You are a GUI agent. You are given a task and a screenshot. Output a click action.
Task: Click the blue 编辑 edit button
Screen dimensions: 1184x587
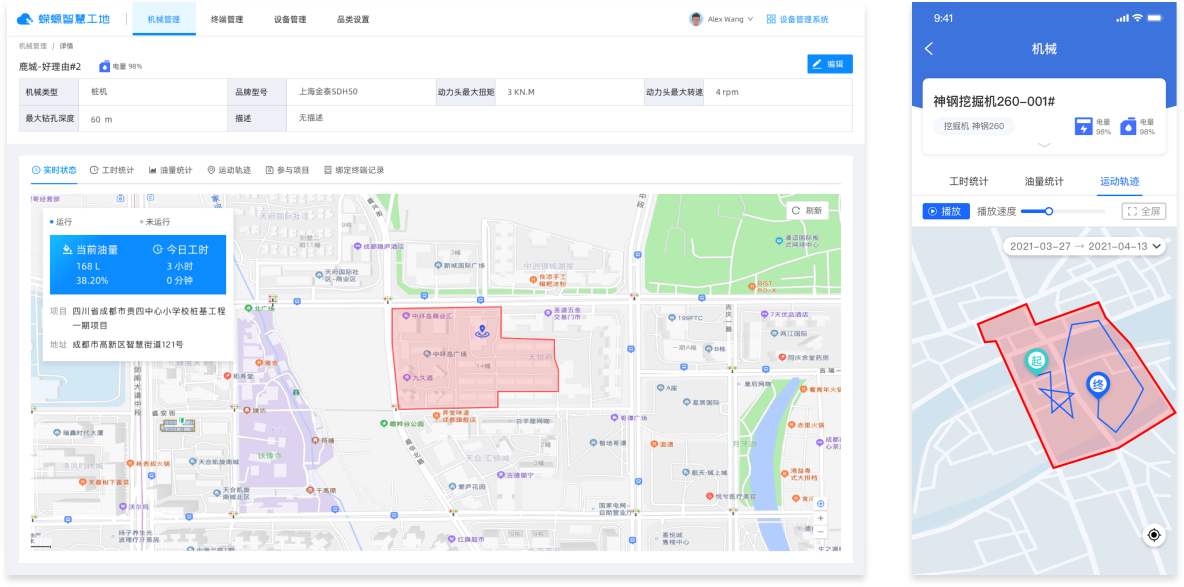[829, 64]
